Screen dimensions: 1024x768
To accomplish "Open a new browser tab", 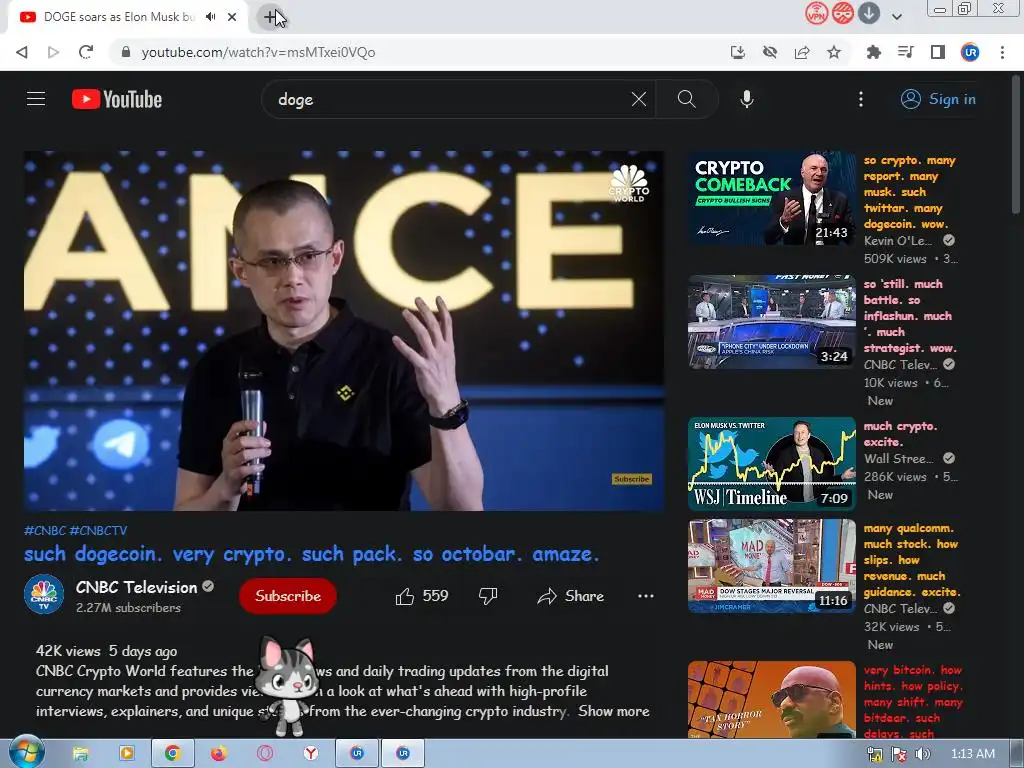I will [x=270, y=17].
